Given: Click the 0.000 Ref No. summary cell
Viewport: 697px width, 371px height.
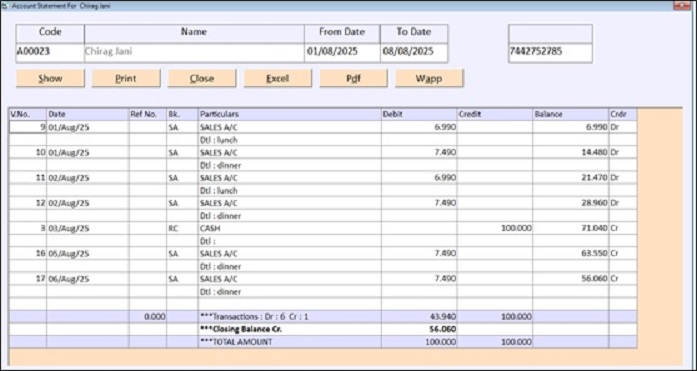Looking at the screenshot, I should coord(148,317).
